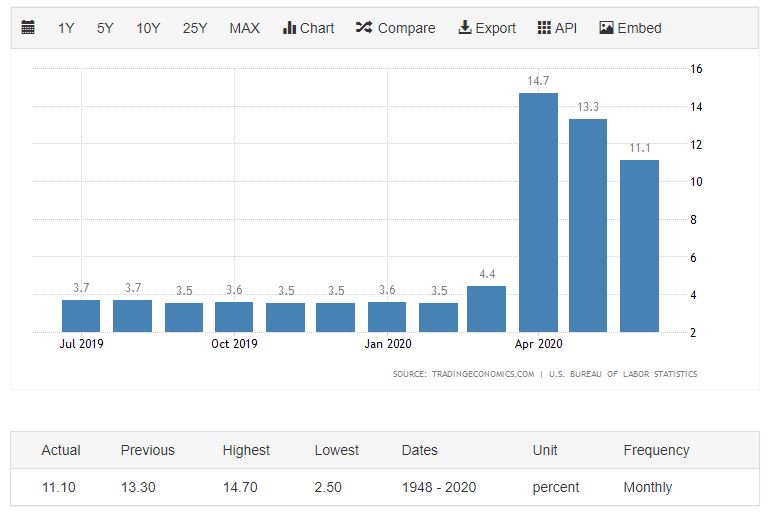Select the 10Y time range

click(x=148, y=28)
